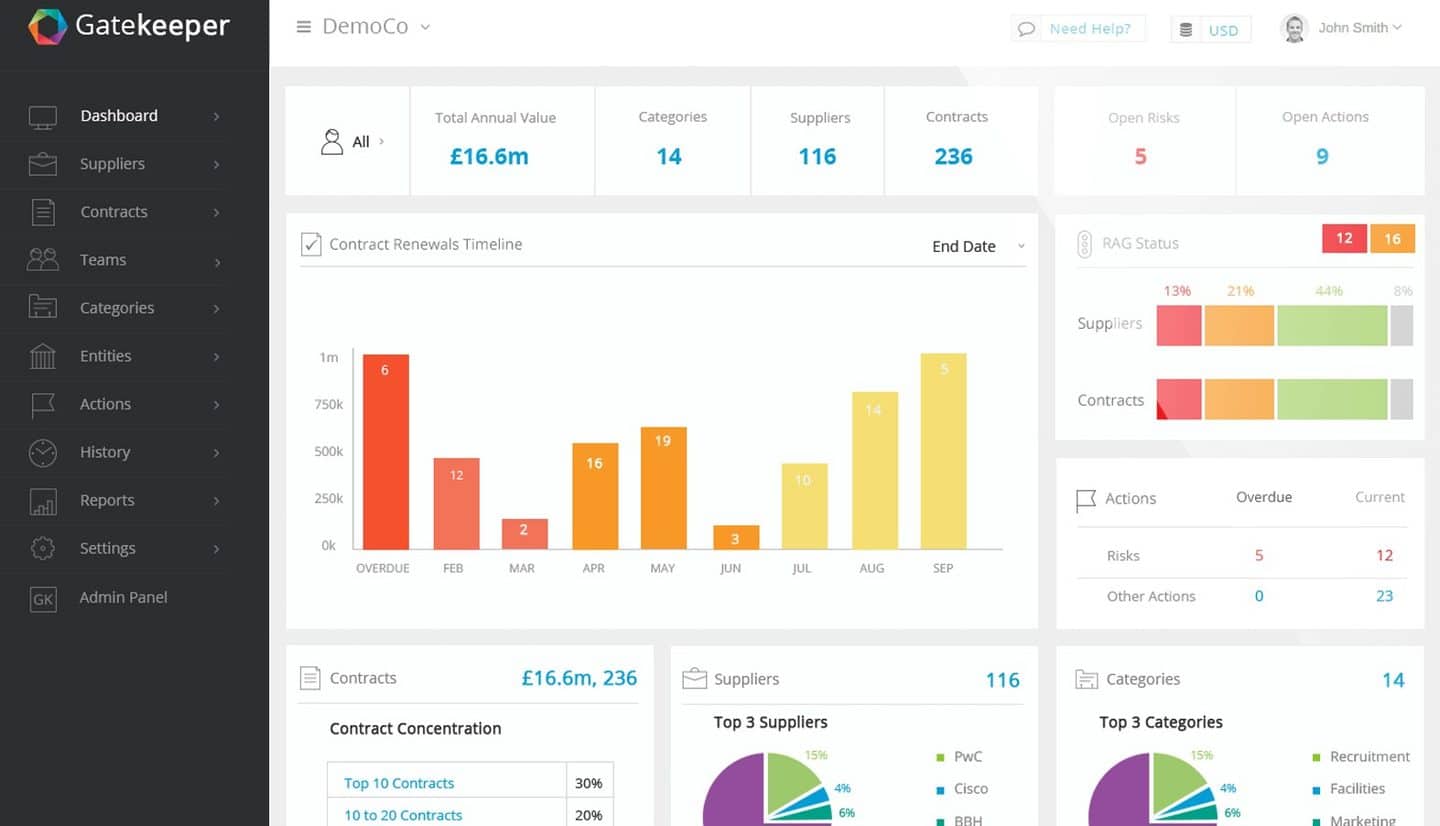Image resolution: width=1440 pixels, height=826 pixels.
Task: Click the Open Risks count 5
Action: (x=1140, y=156)
